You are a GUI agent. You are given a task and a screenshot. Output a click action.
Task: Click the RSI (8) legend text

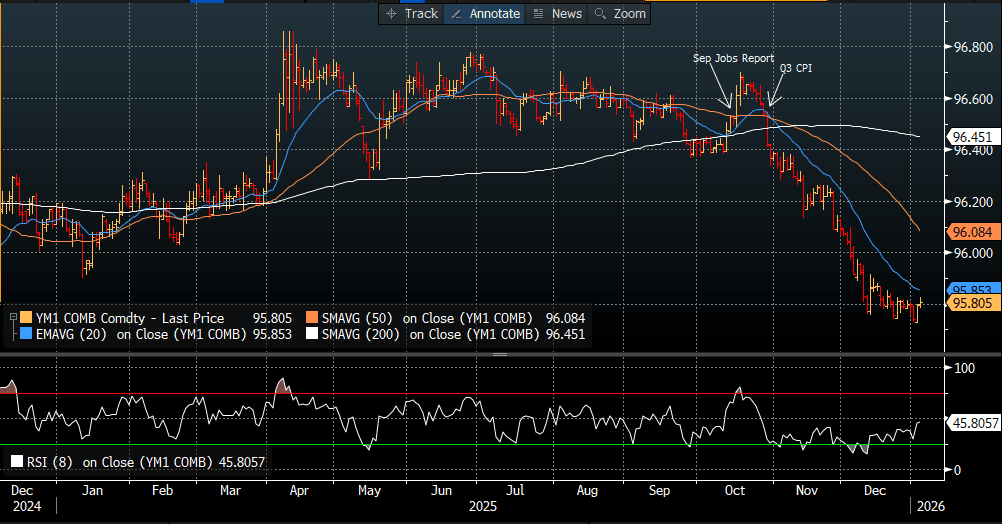pos(50,462)
